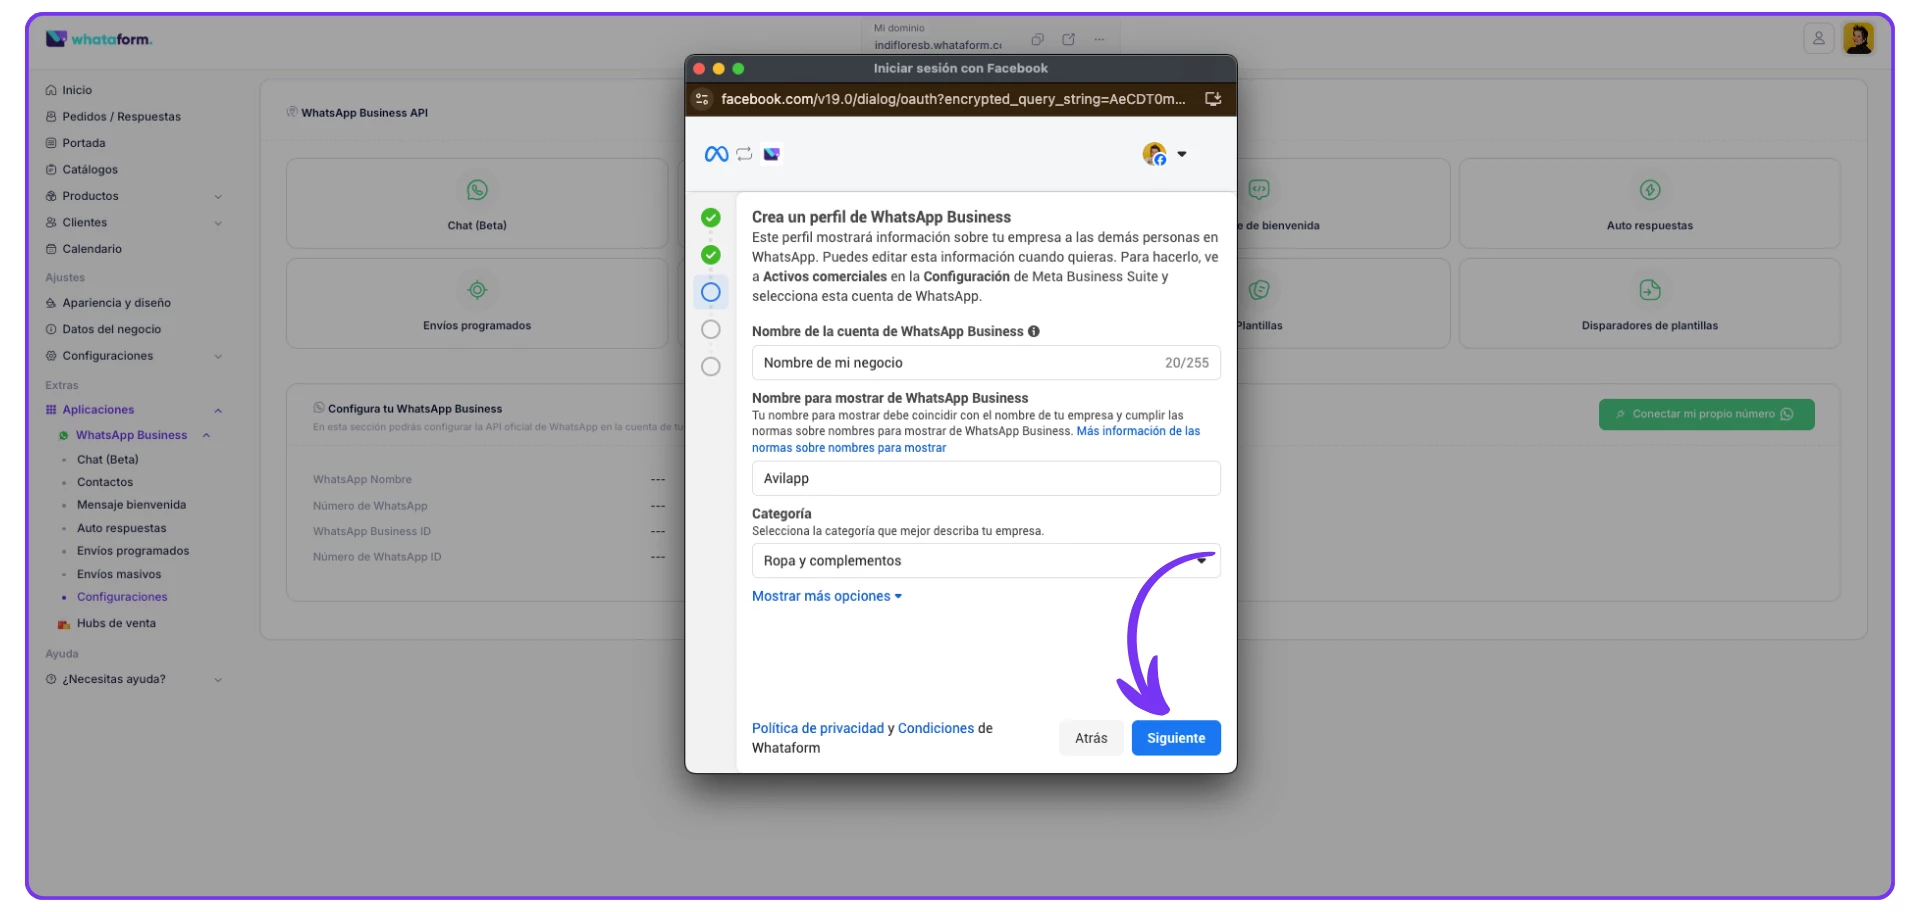Click info icon beside account name label
The width and height of the screenshot is (1920, 912).
pos(1034,331)
